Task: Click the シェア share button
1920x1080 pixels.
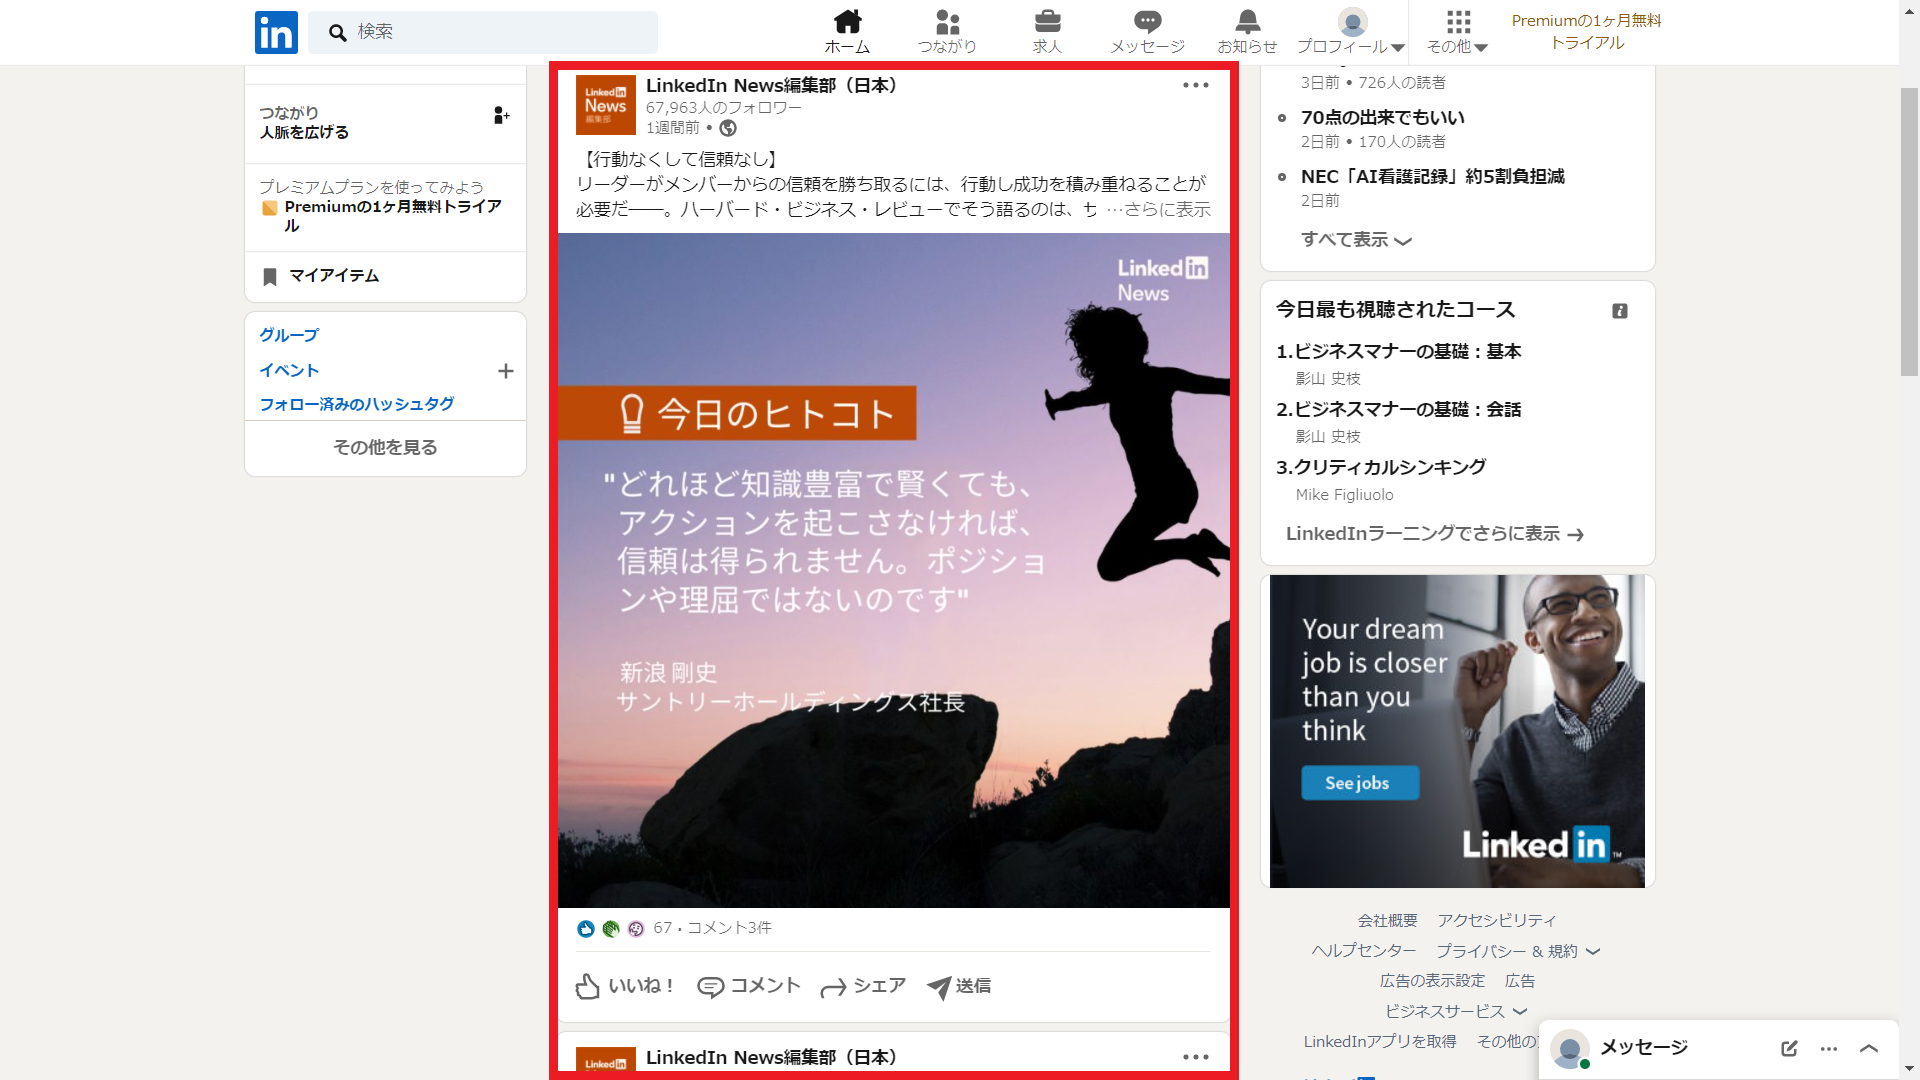Action: click(x=863, y=986)
